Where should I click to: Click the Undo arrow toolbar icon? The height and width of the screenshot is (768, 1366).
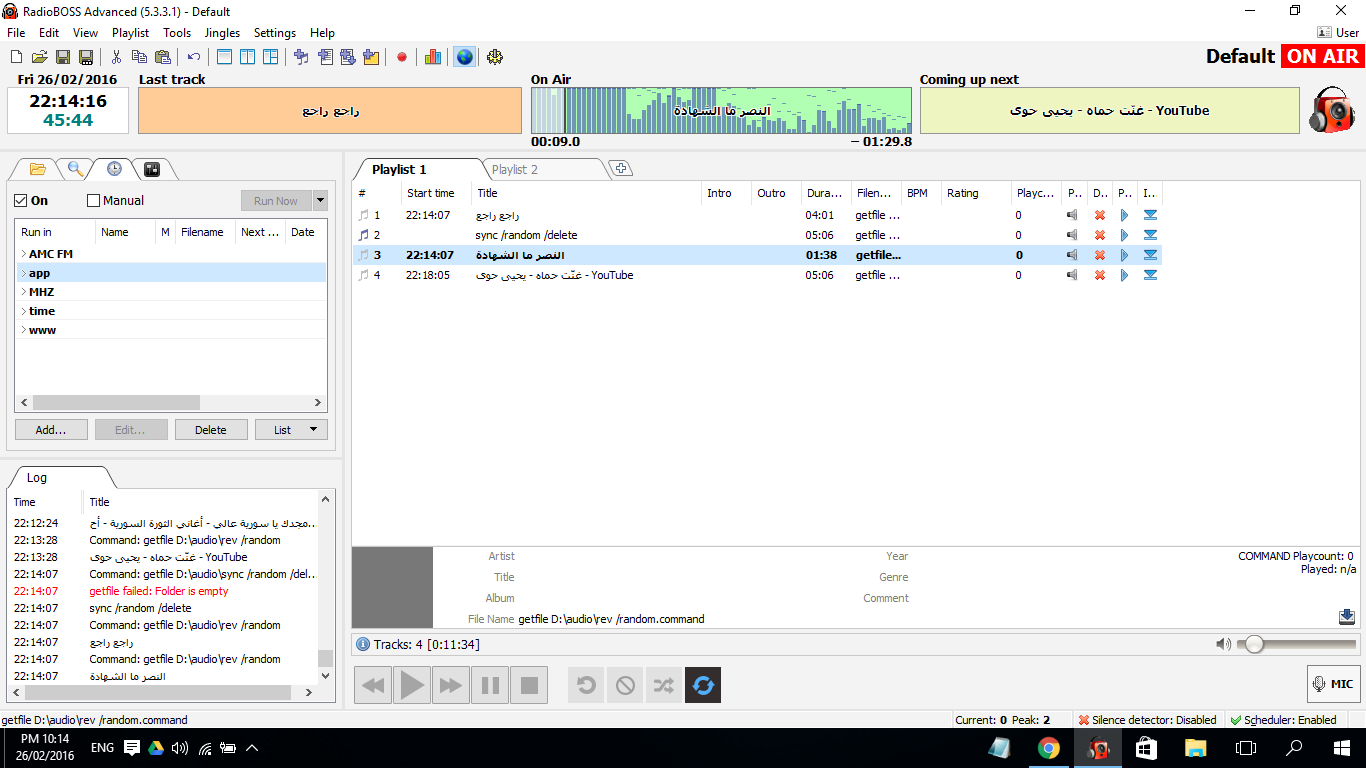(194, 57)
